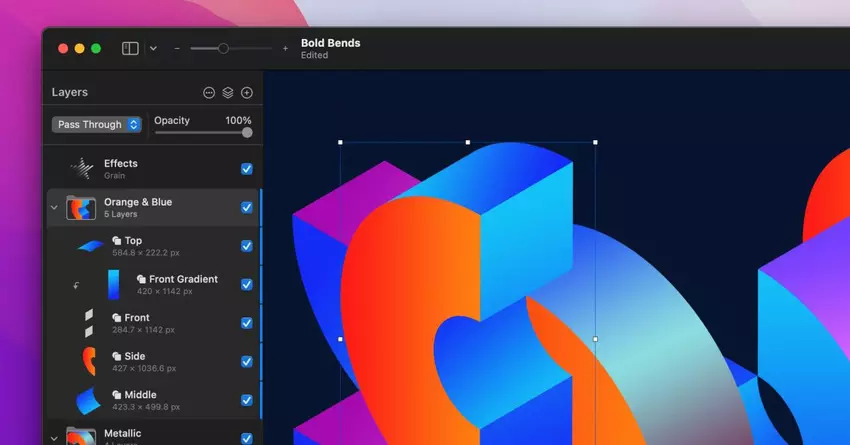Click the group layers stack icon
Screen dimensions: 850x445
[x=228, y=93]
